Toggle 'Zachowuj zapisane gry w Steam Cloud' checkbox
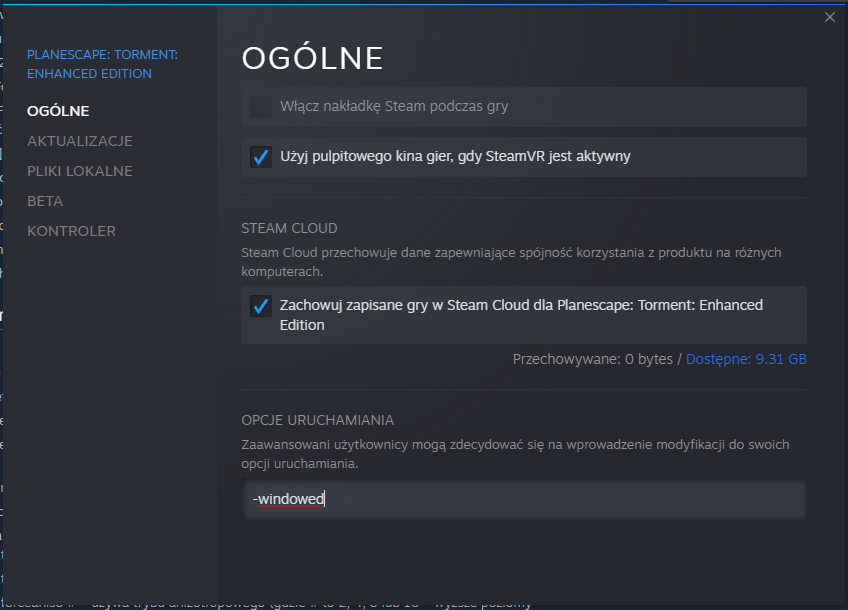The image size is (848, 610). click(x=261, y=306)
